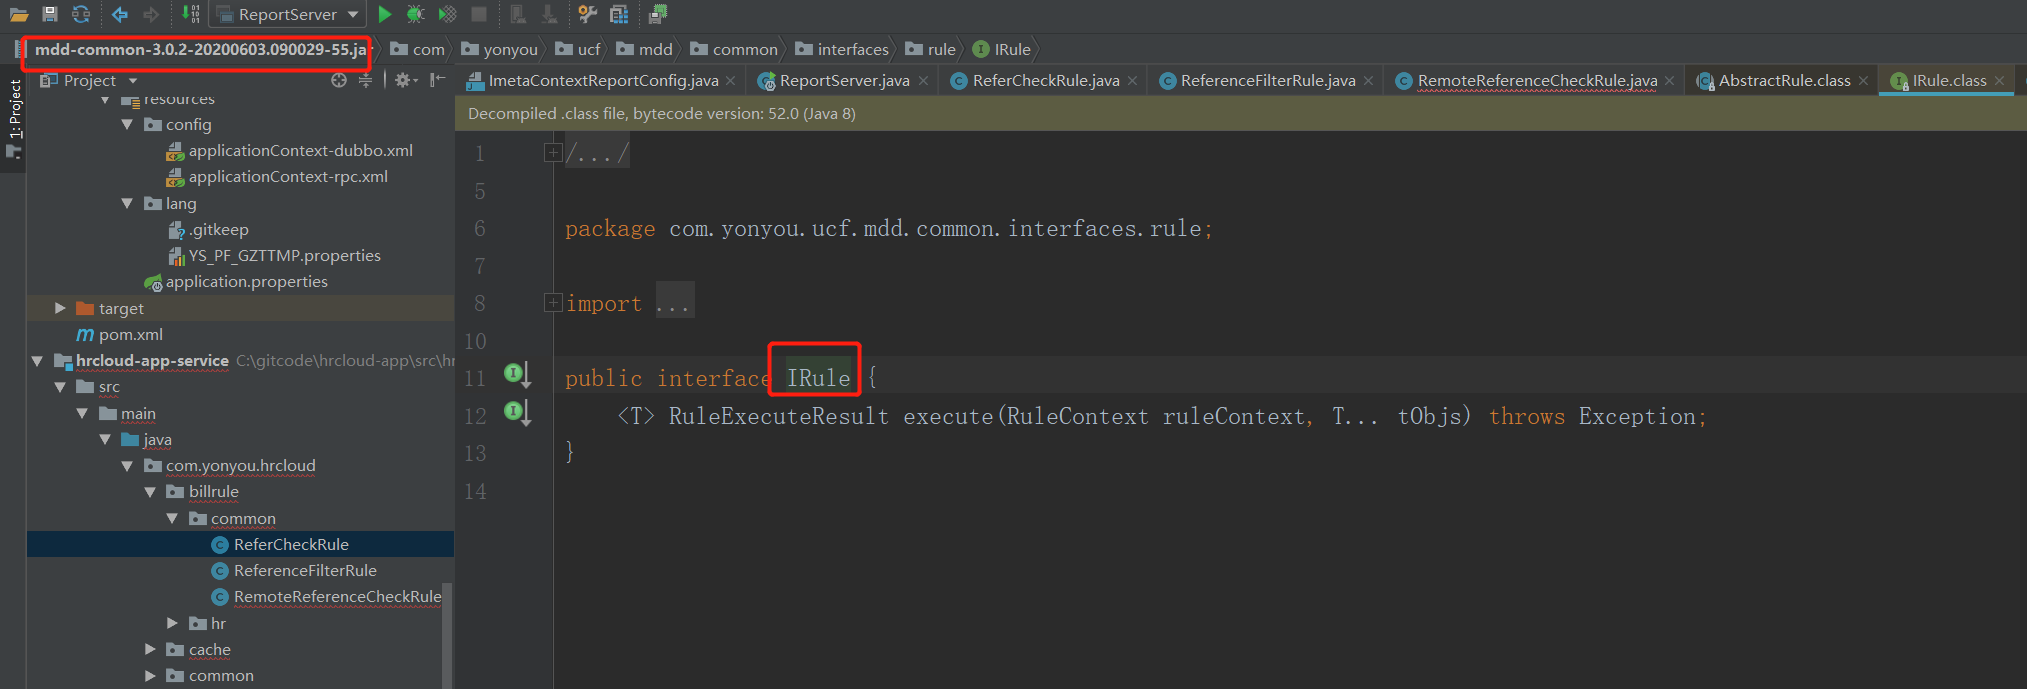
Task: Navigate Forward with the grey arrow
Action: coord(151,14)
